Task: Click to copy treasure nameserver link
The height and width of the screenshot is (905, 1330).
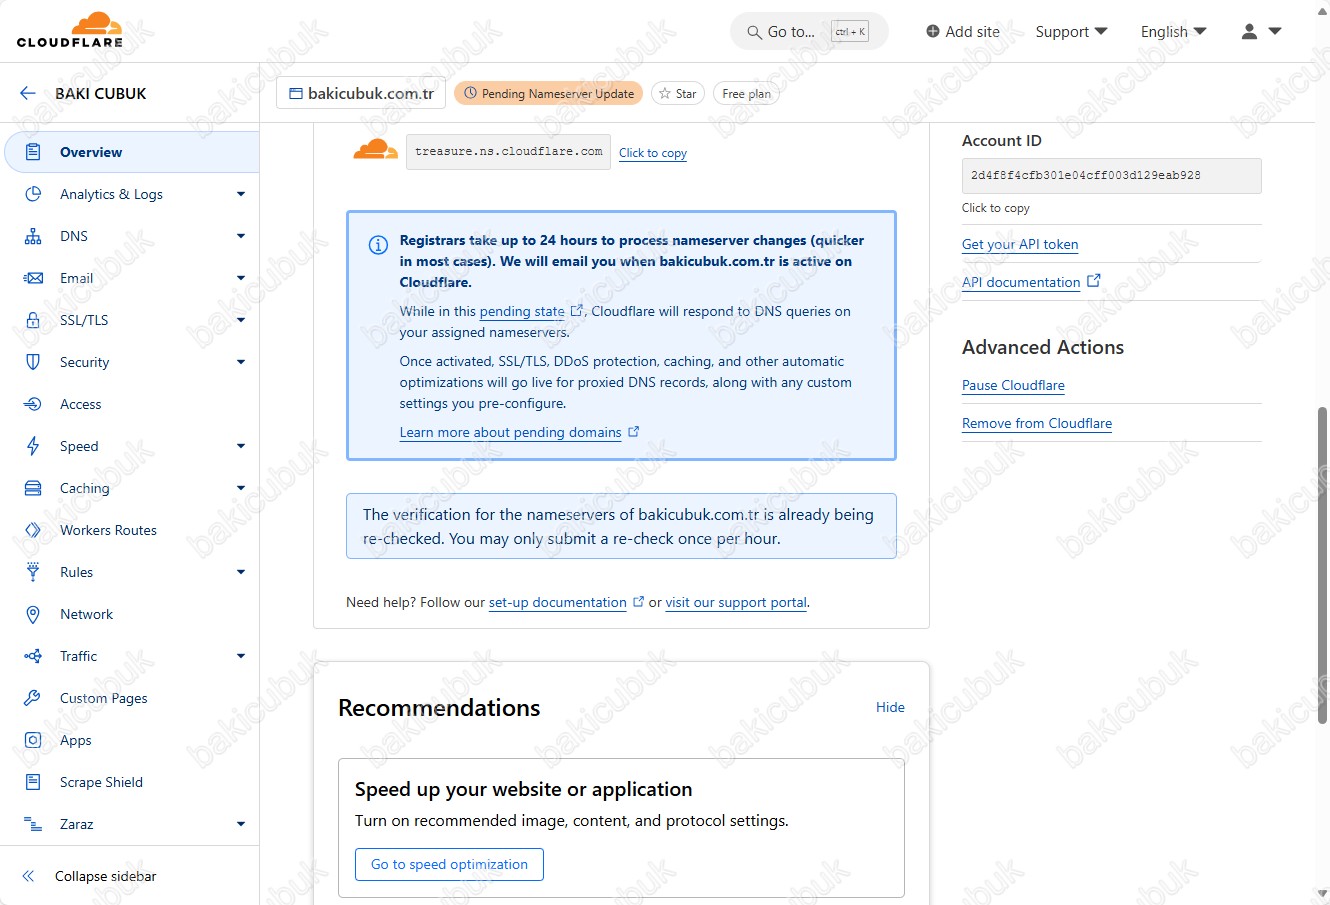Action: tap(652, 153)
